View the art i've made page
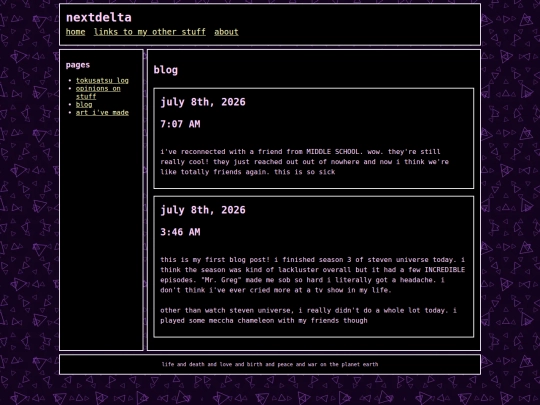 click(102, 113)
